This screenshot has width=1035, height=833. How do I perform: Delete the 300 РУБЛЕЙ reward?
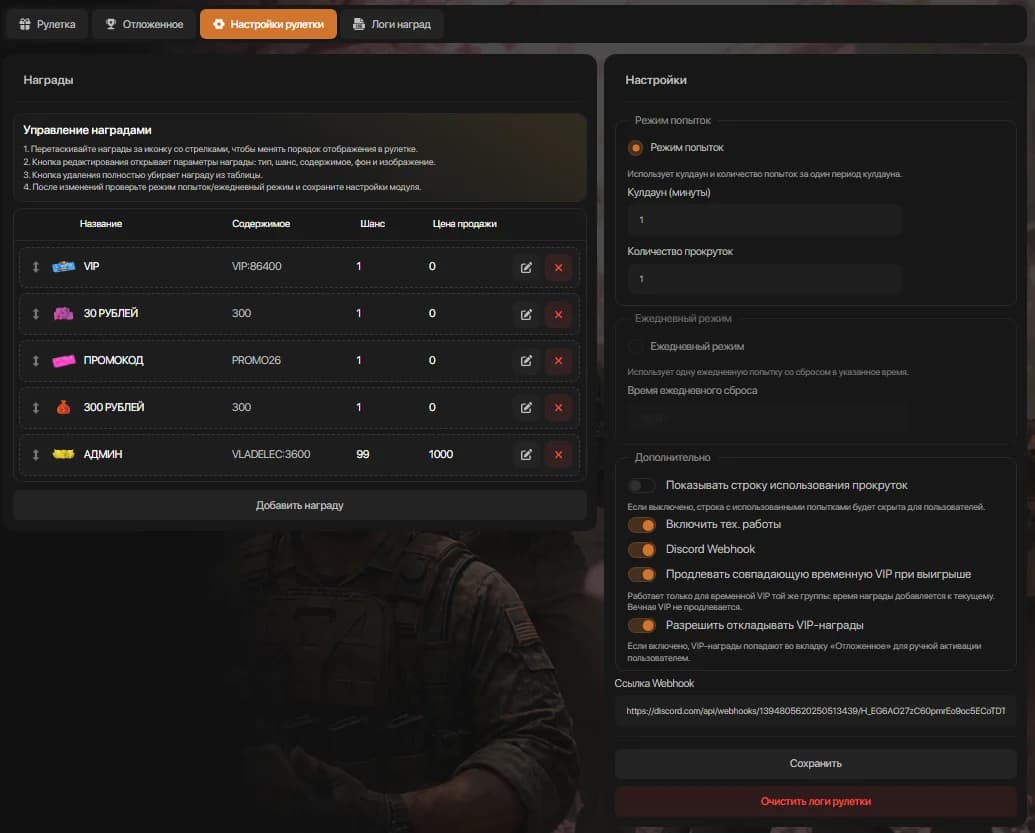[x=558, y=408]
